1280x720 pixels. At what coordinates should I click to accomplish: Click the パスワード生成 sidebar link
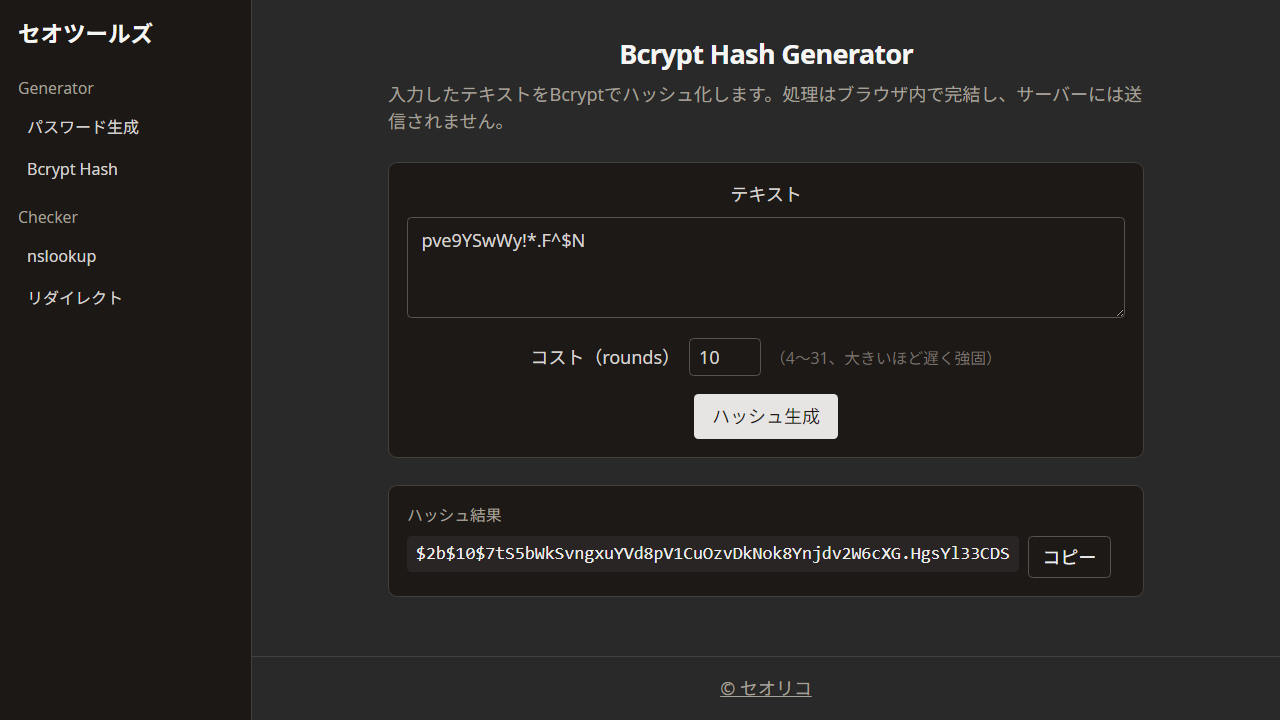pos(83,127)
